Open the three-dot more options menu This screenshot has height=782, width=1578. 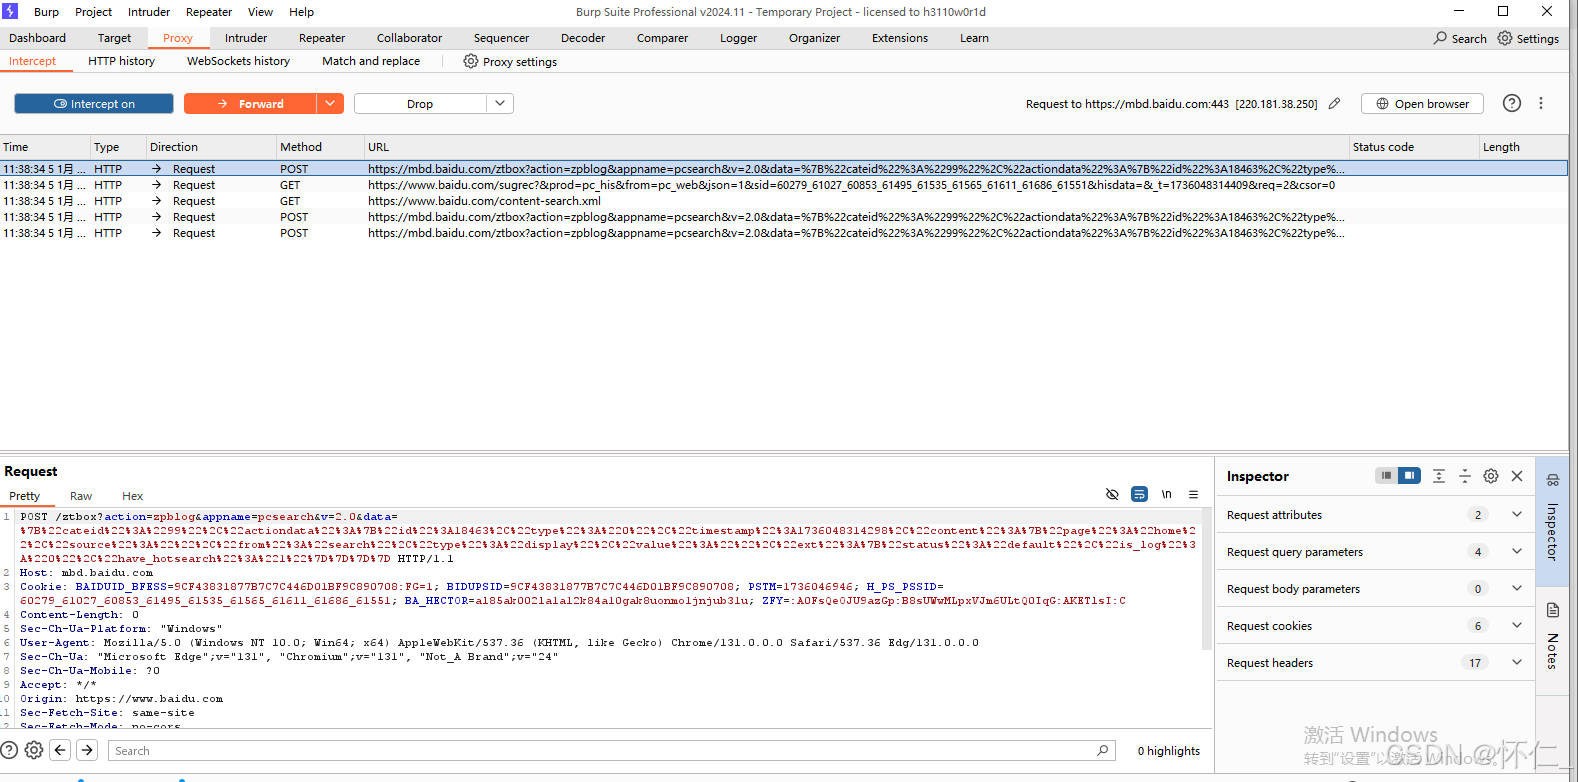(1541, 103)
